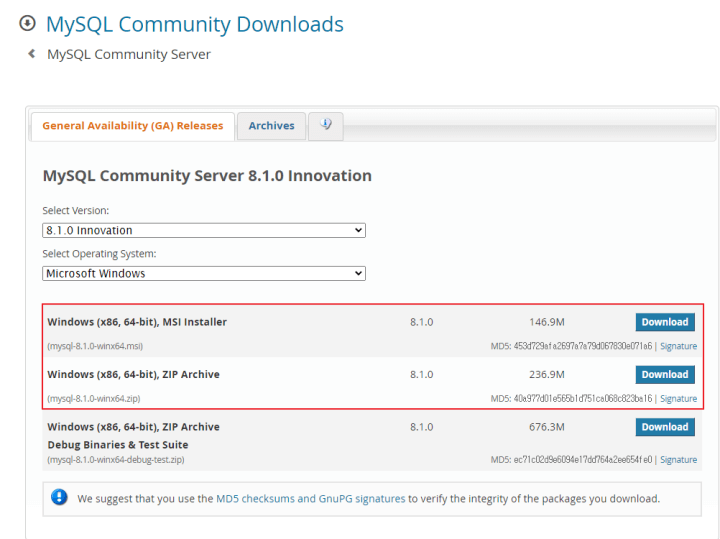Click the 676.3M file size value
This screenshot has width=720, height=539.
(x=546, y=427)
